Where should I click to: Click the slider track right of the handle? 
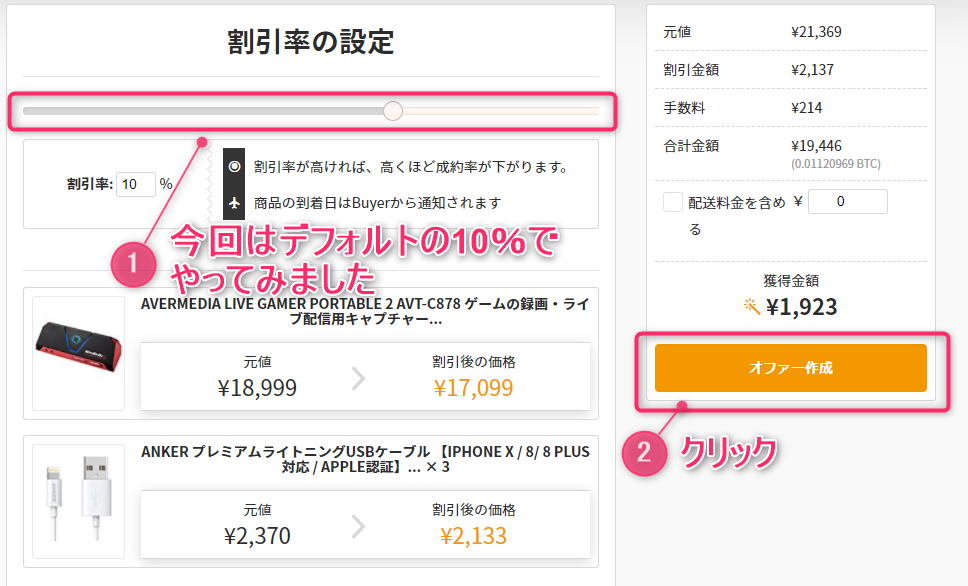[500, 110]
